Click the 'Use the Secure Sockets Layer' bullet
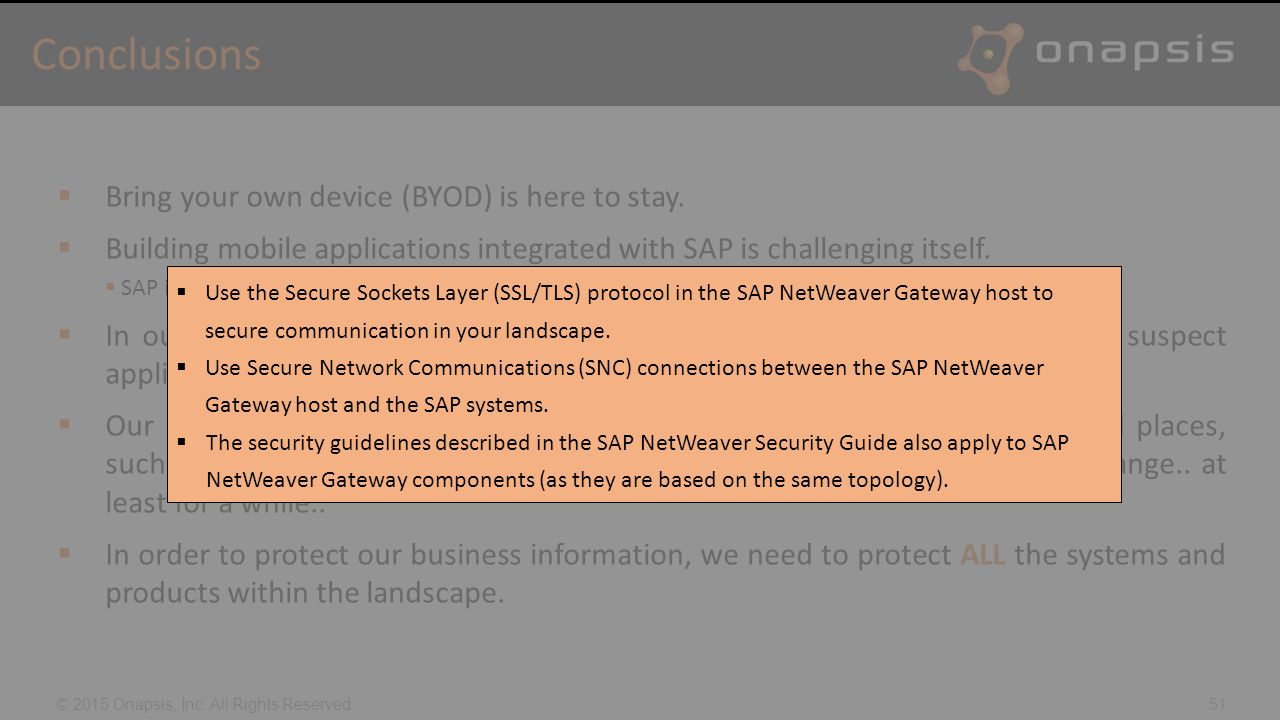This screenshot has height=720, width=1280. pyautogui.click(x=629, y=293)
